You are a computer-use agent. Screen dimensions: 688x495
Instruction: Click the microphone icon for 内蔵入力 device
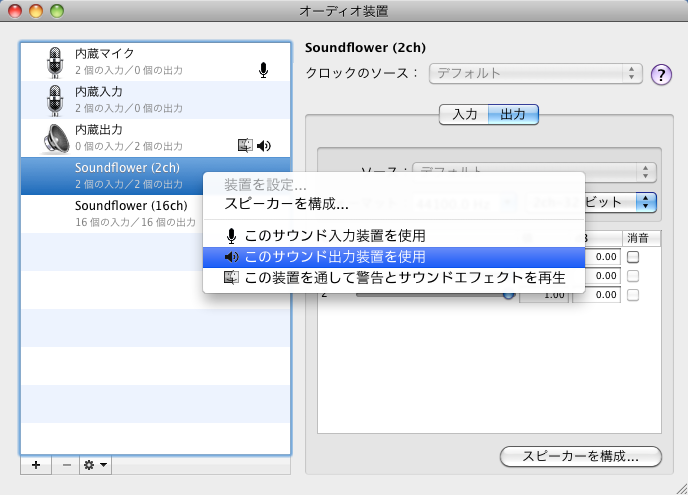(55, 100)
